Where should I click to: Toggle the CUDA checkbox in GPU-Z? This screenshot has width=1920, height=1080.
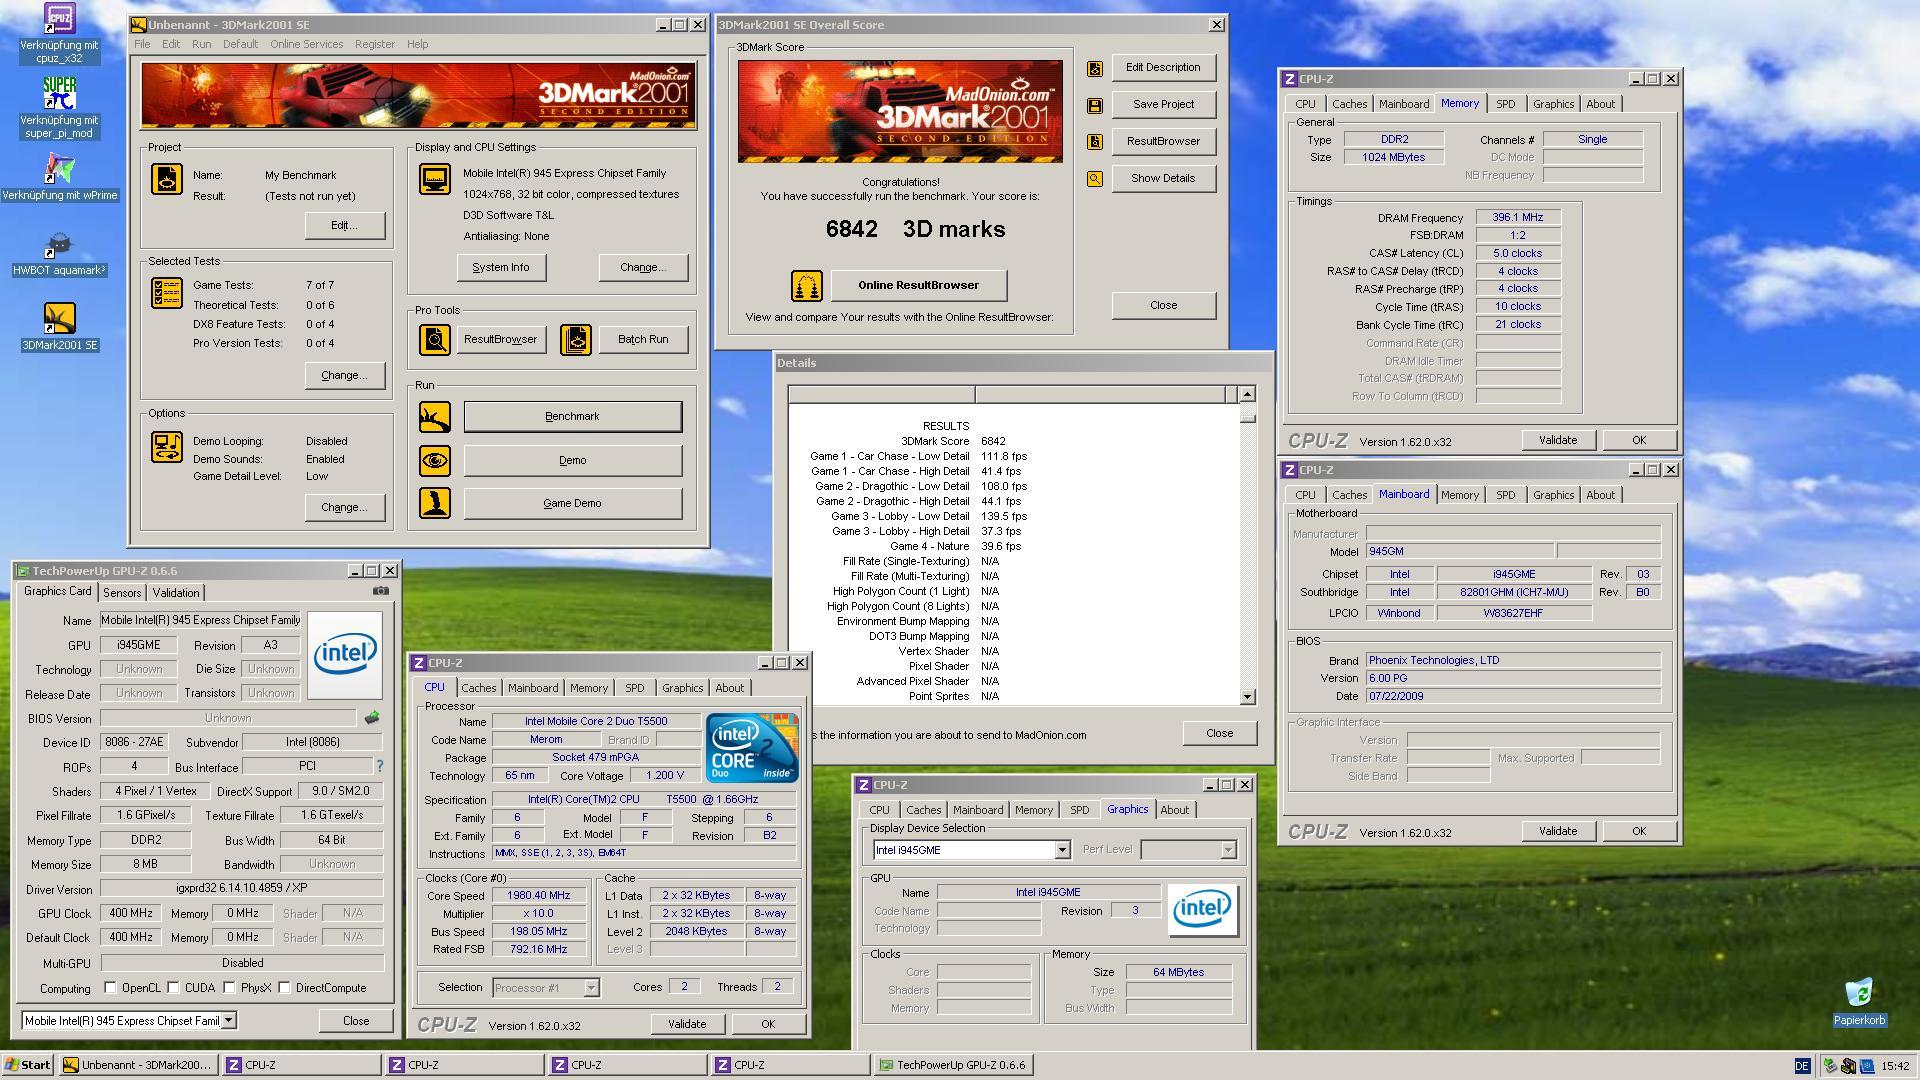click(x=174, y=988)
